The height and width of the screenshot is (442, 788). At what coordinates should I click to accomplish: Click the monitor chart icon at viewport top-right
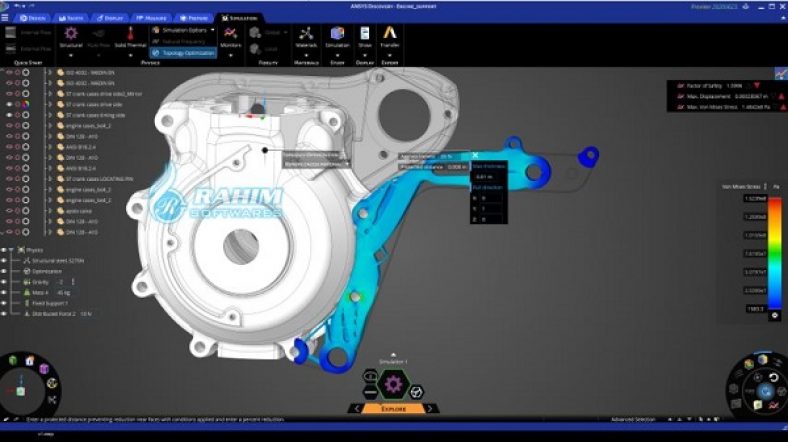point(780,74)
